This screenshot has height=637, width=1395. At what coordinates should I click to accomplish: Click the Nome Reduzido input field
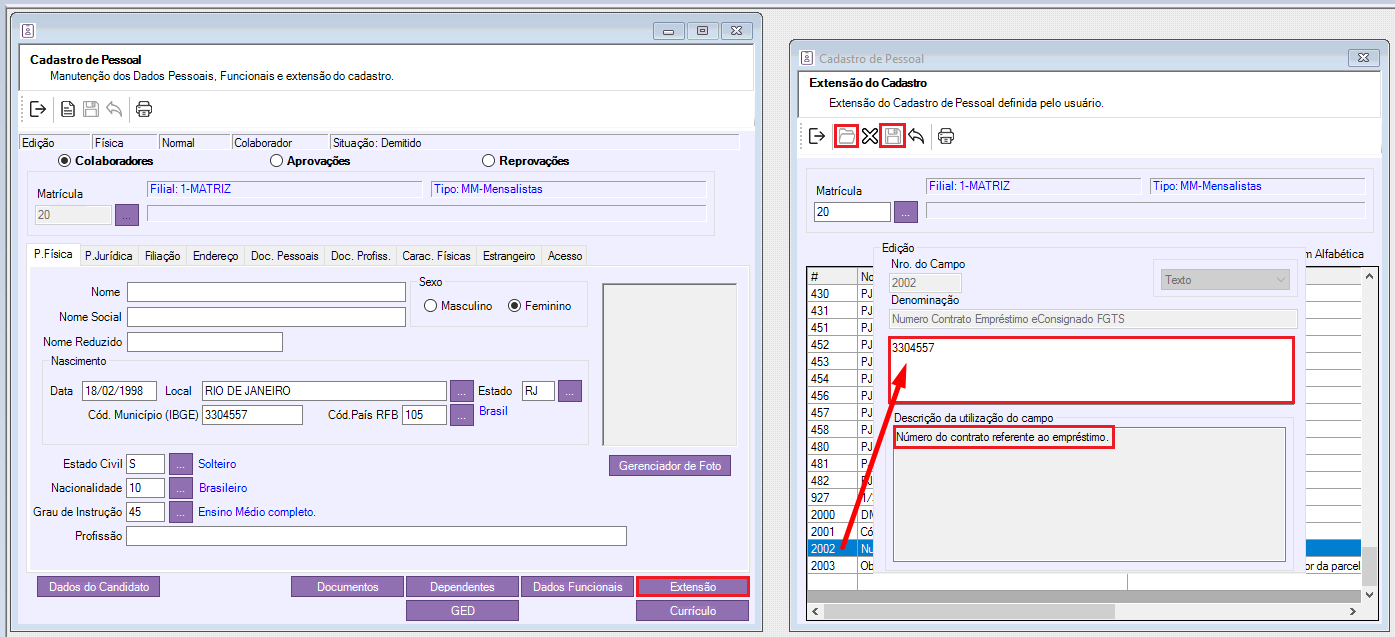(205, 342)
